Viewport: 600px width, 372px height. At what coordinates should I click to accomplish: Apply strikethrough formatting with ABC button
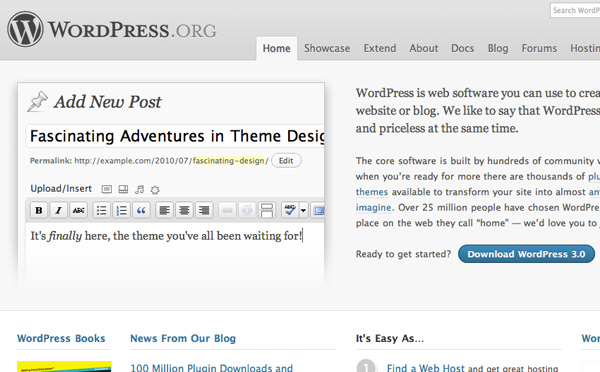coord(78,210)
